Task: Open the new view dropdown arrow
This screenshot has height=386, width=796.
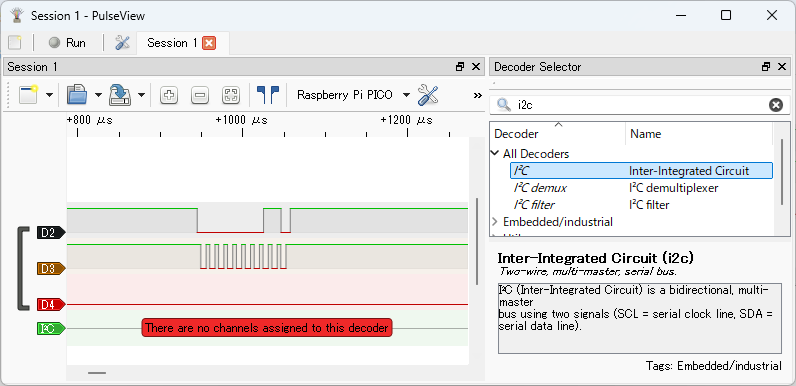Action: [49, 95]
